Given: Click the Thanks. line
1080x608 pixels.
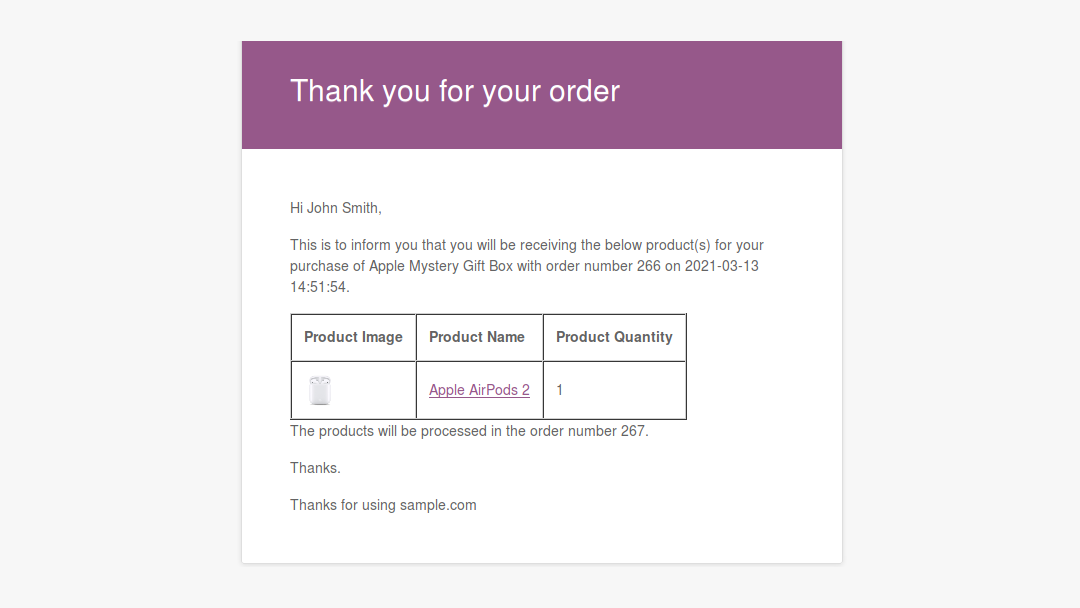Looking at the screenshot, I should pos(315,468).
